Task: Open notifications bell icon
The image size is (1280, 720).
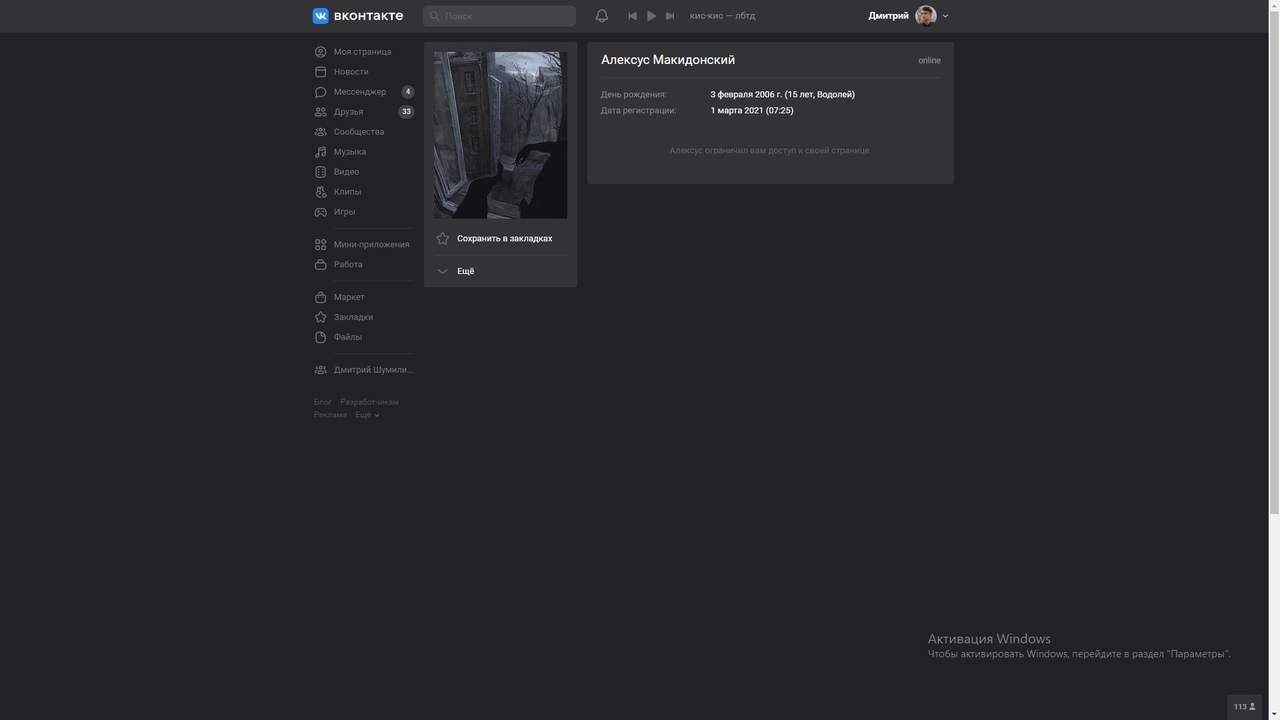Action: pyautogui.click(x=602, y=16)
